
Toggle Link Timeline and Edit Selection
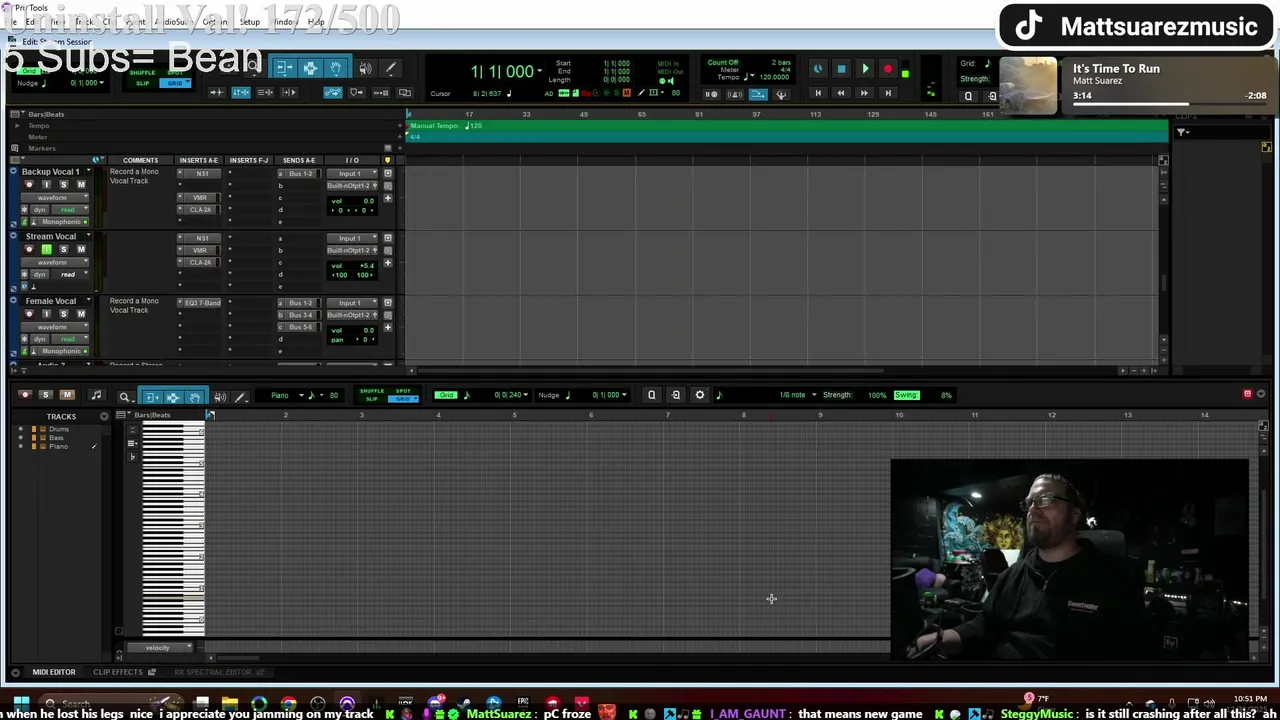click(241, 92)
